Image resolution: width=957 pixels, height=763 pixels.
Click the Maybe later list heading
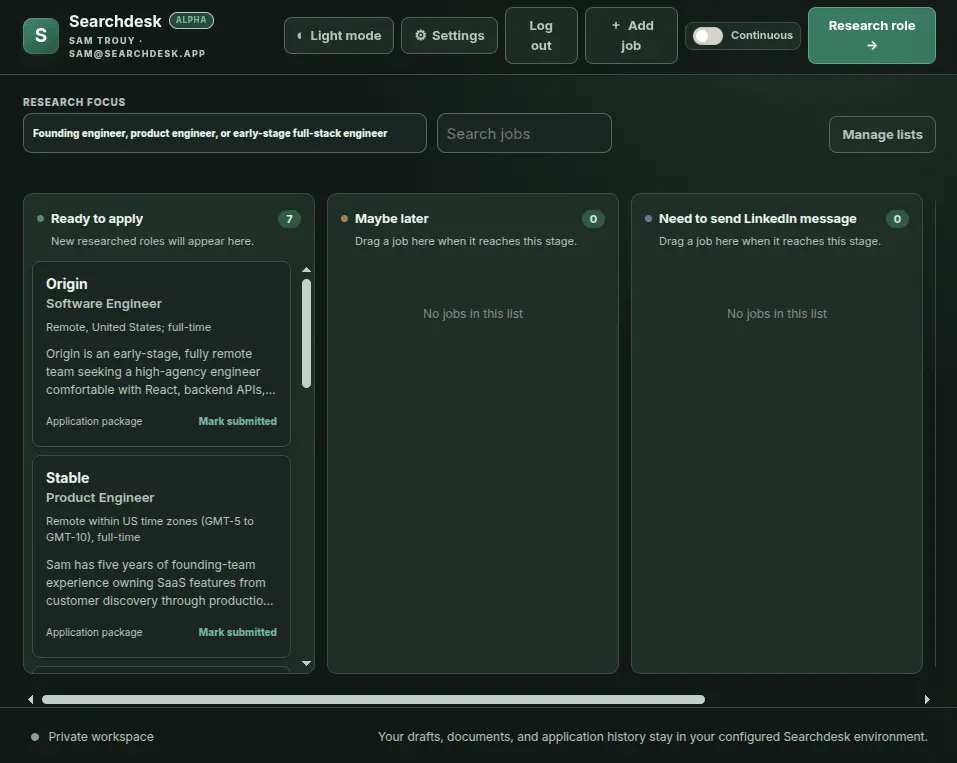point(391,219)
